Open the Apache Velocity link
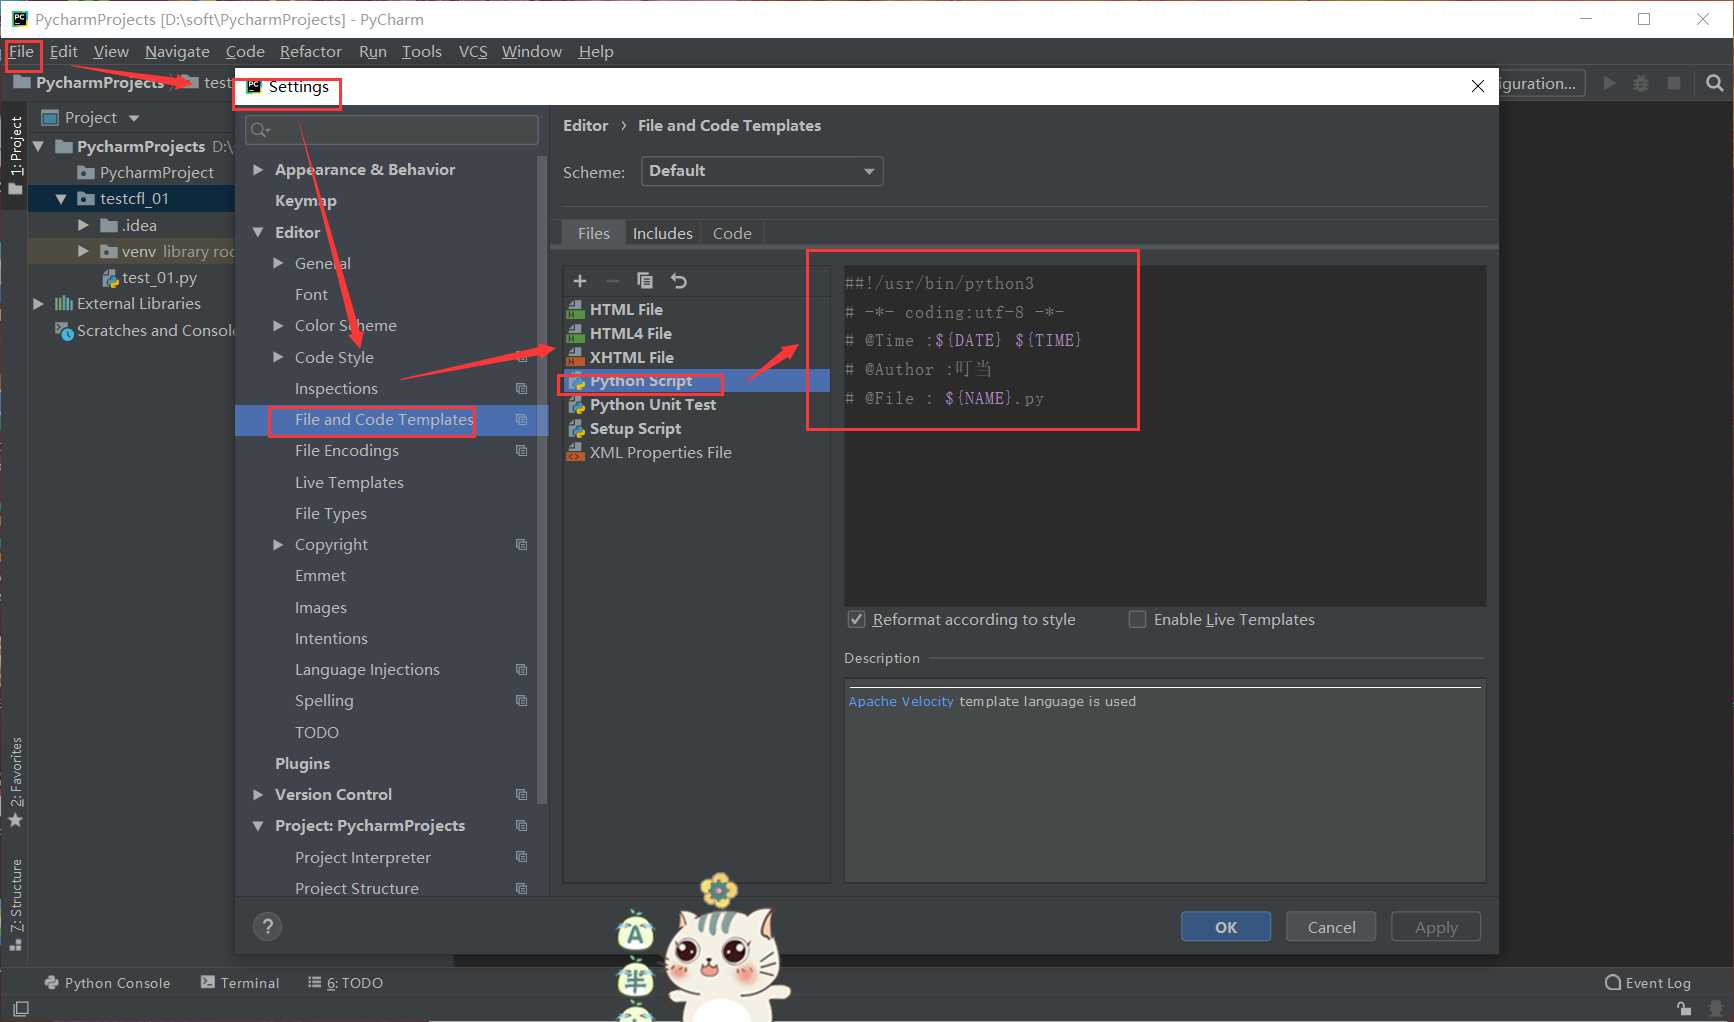The width and height of the screenshot is (1734, 1022). click(901, 701)
